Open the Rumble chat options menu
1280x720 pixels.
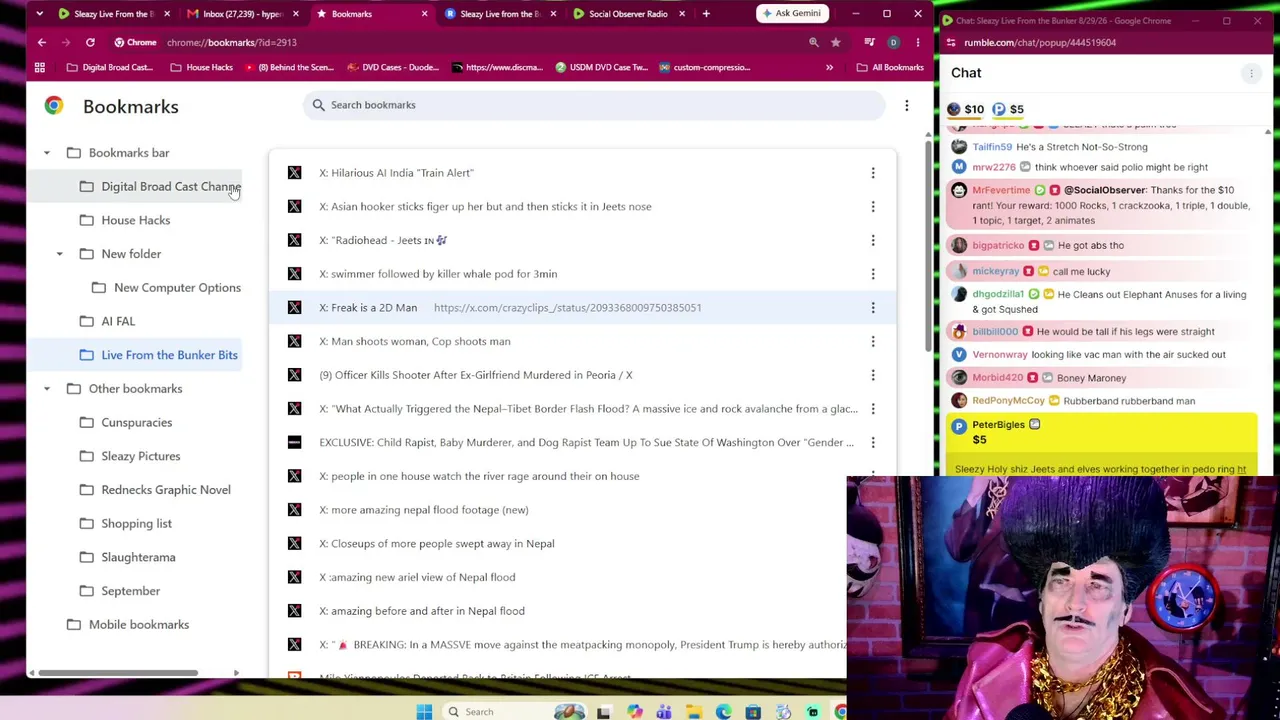pyautogui.click(x=1251, y=73)
